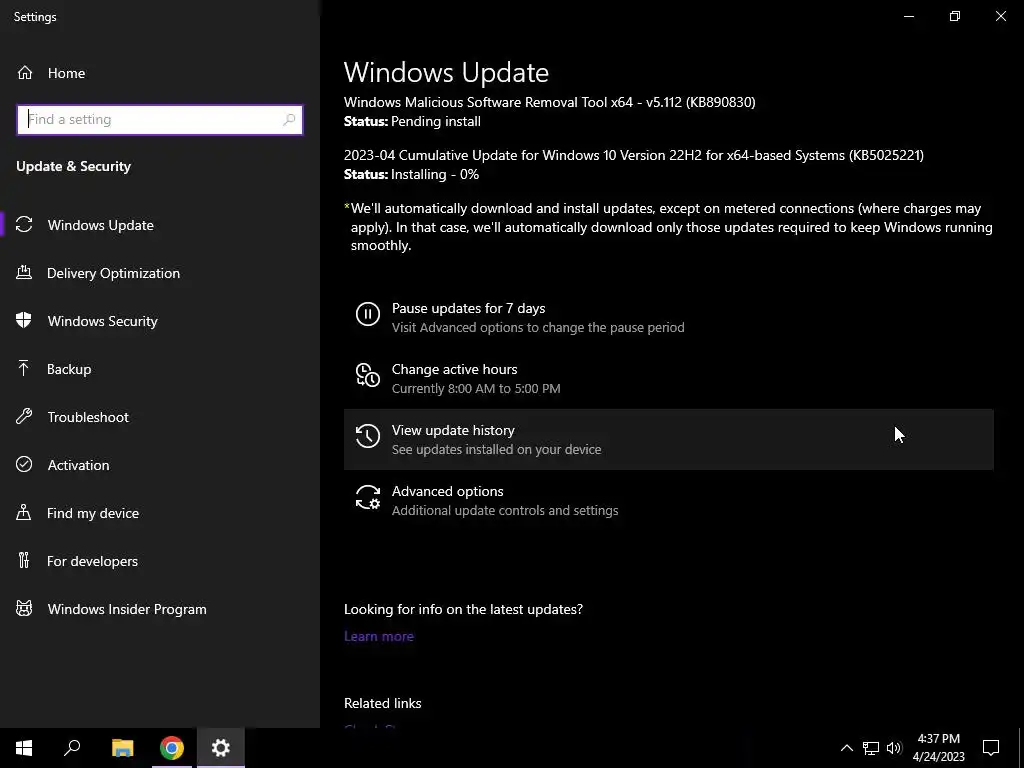Click View update history
Screen dimensions: 1024x768
click(669, 440)
